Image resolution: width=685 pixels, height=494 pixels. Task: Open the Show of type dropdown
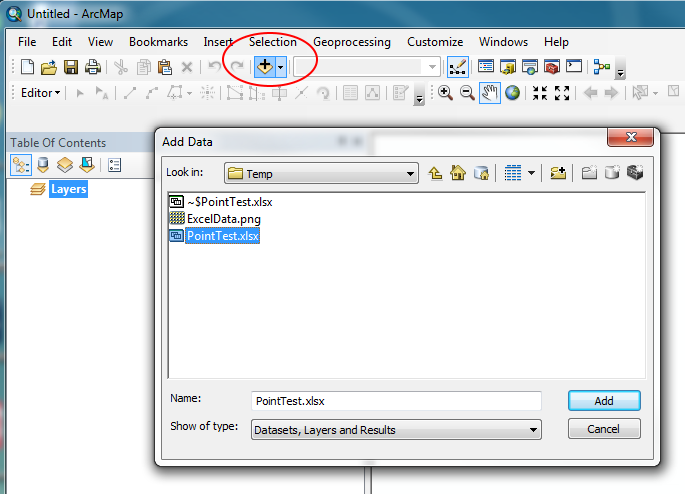pyautogui.click(x=396, y=430)
